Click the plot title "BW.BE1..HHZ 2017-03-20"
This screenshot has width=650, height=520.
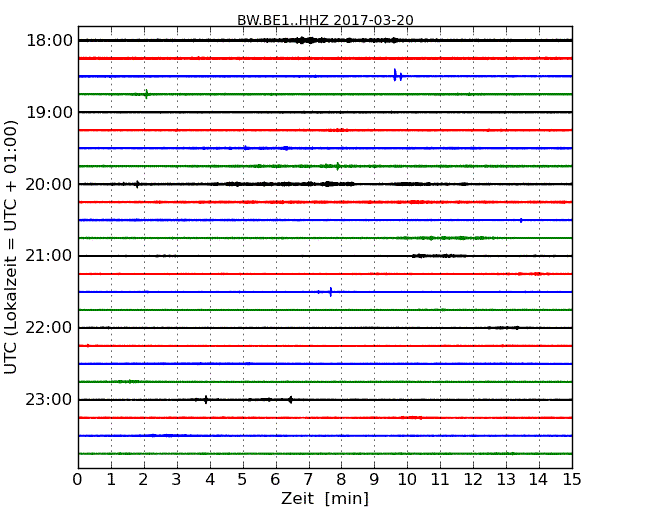point(325,20)
